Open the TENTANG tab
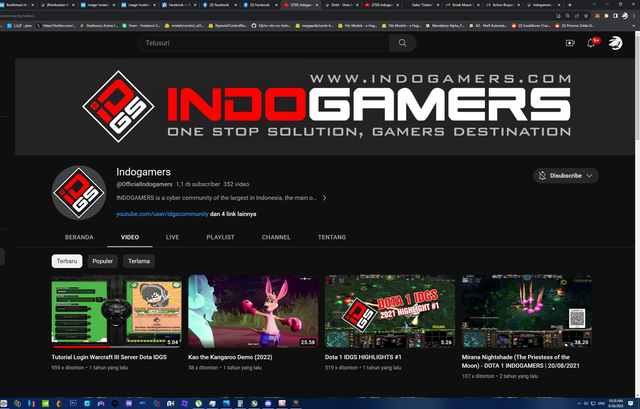The width and height of the screenshot is (640, 409). coord(332,237)
